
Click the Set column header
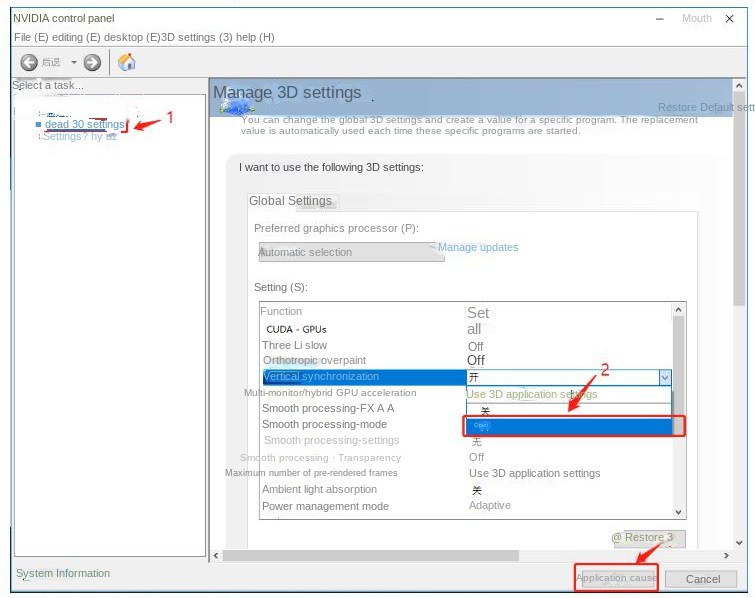(x=478, y=312)
